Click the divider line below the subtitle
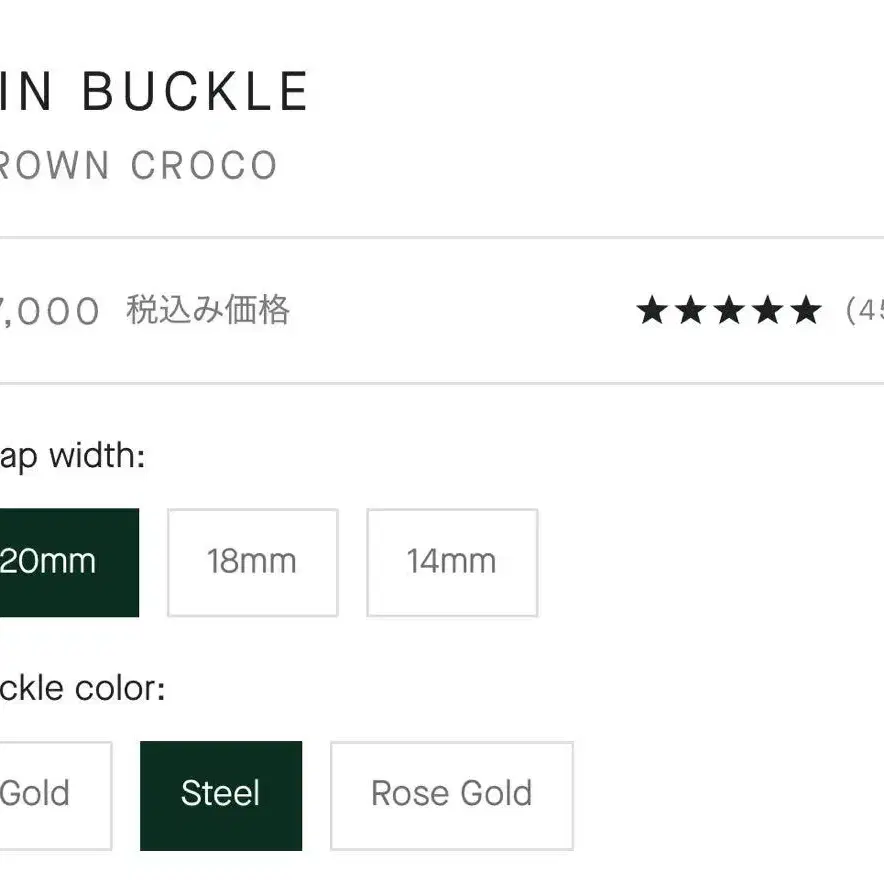Screen dimensions: 884x884 442,238
